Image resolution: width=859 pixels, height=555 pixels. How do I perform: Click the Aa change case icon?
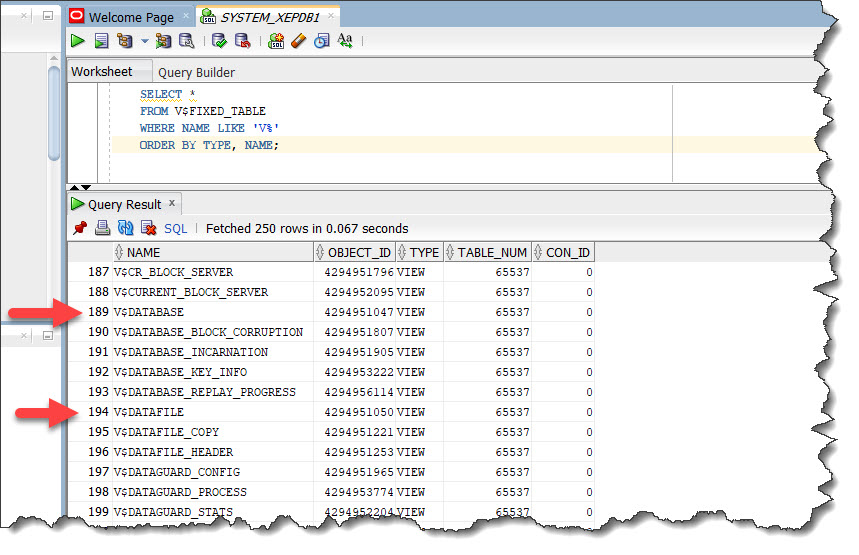pyautogui.click(x=345, y=41)
